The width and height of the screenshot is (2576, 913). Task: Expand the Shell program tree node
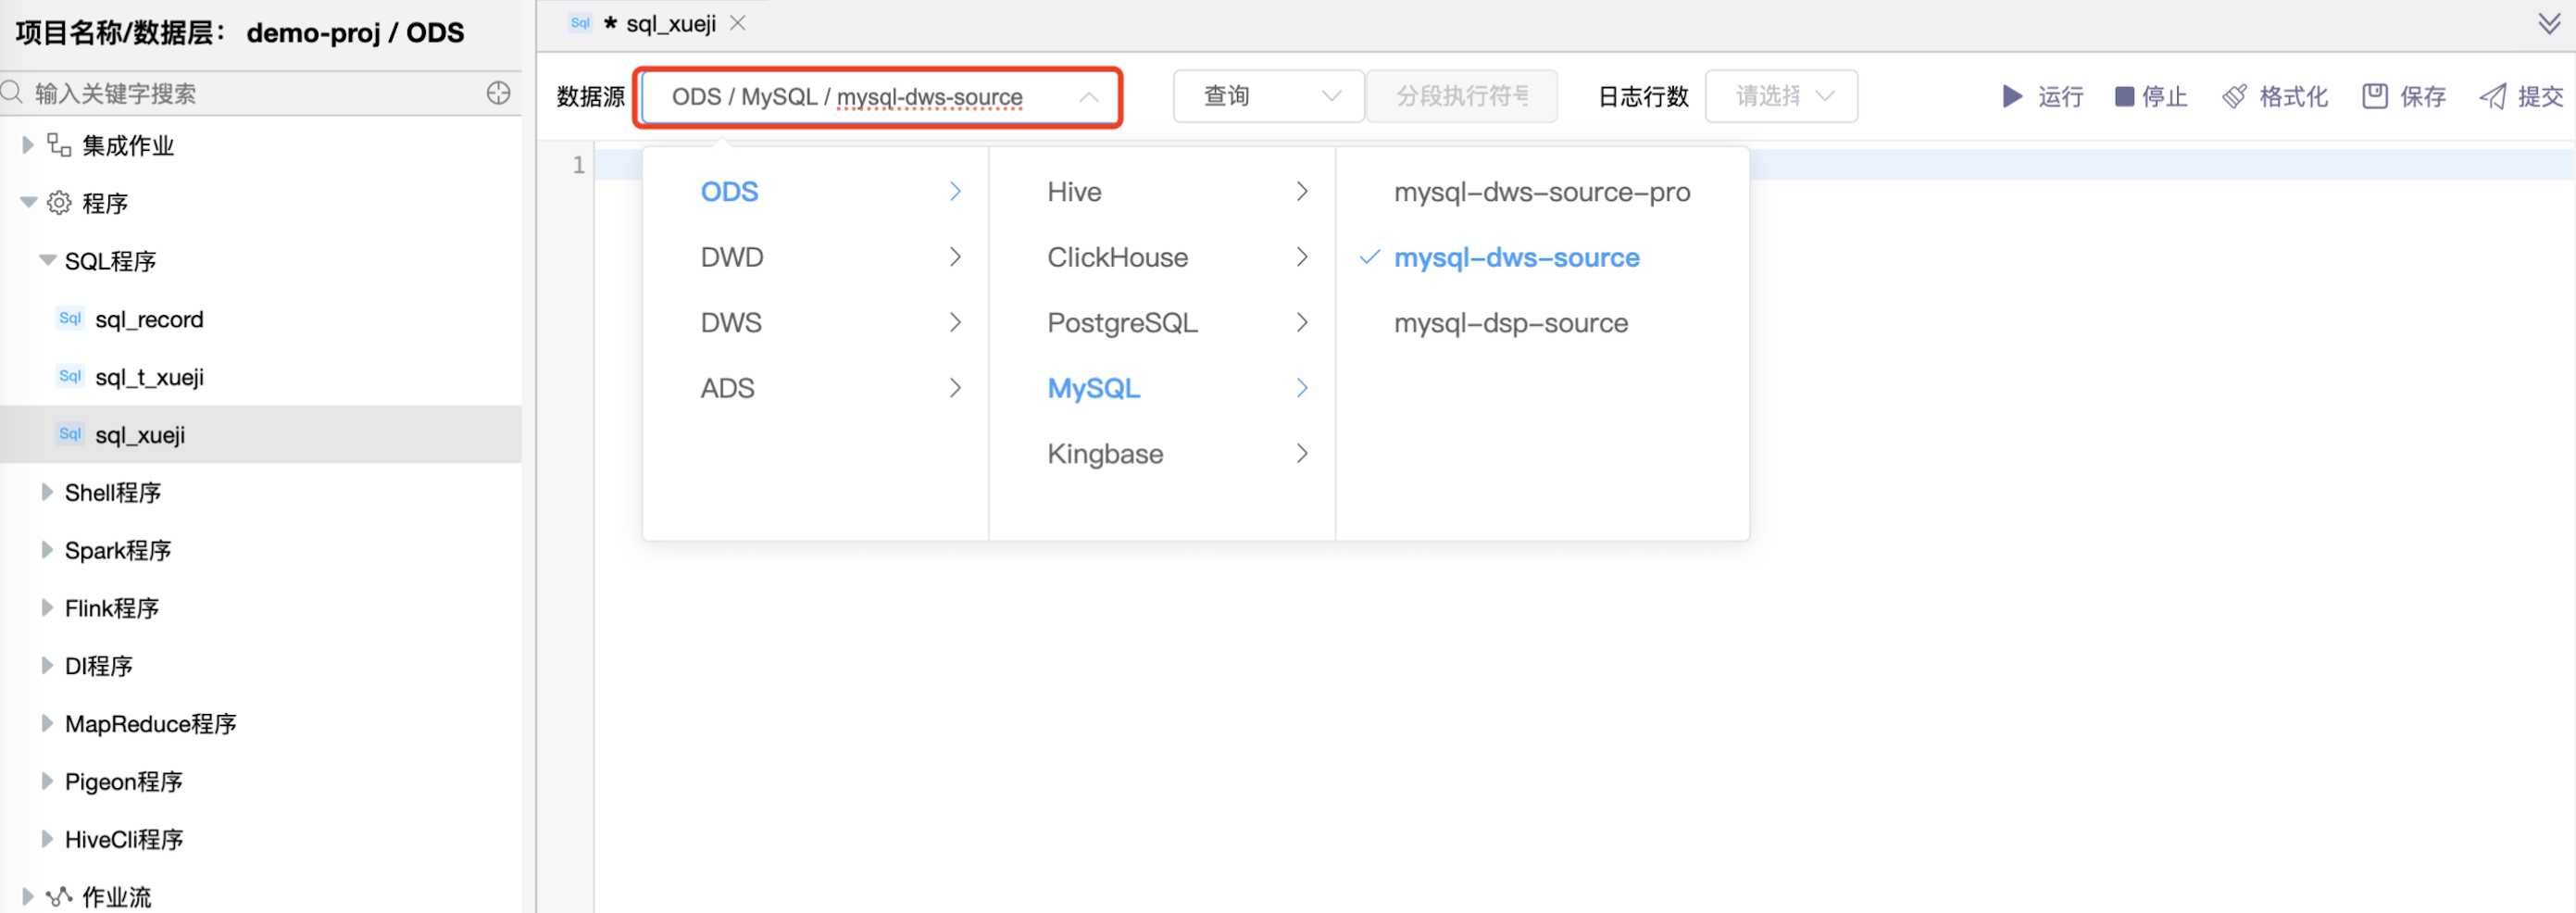47,492
